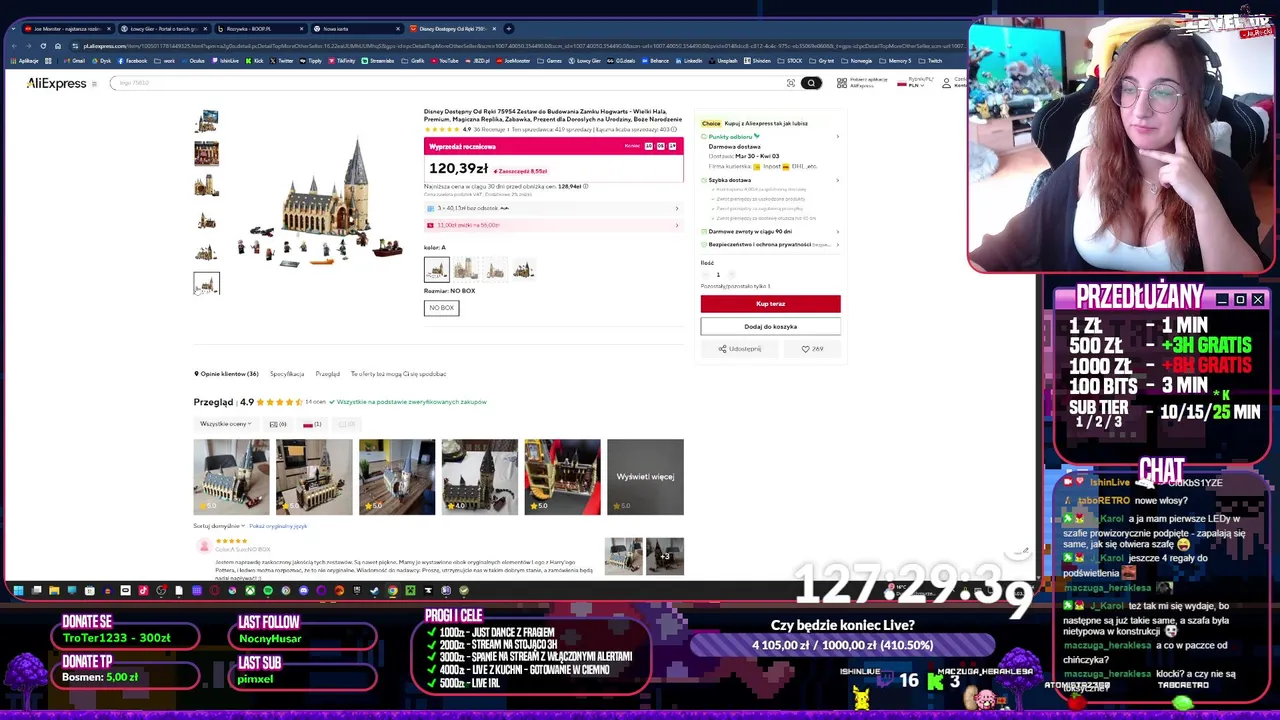Image resolution: width=1280 pixels, height=720 pixels.
Task: Open Chrome from the taskbar
Action: pyautogui.click(x=392, y=590)
